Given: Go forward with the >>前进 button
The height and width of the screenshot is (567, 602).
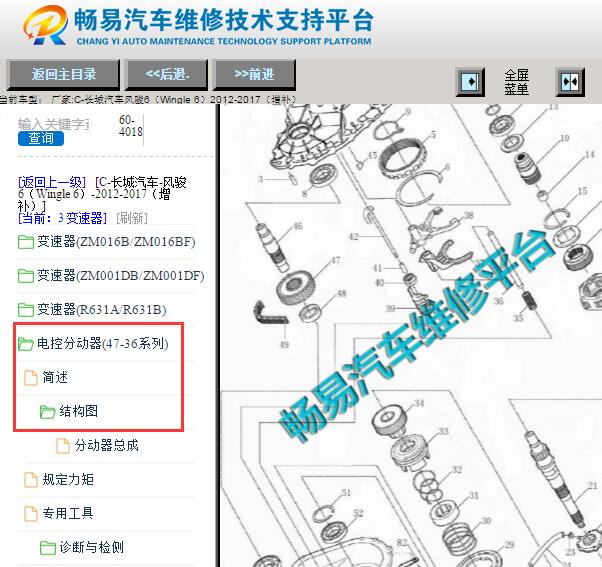Looking at the screenshot, I should (x=254, y=74).
